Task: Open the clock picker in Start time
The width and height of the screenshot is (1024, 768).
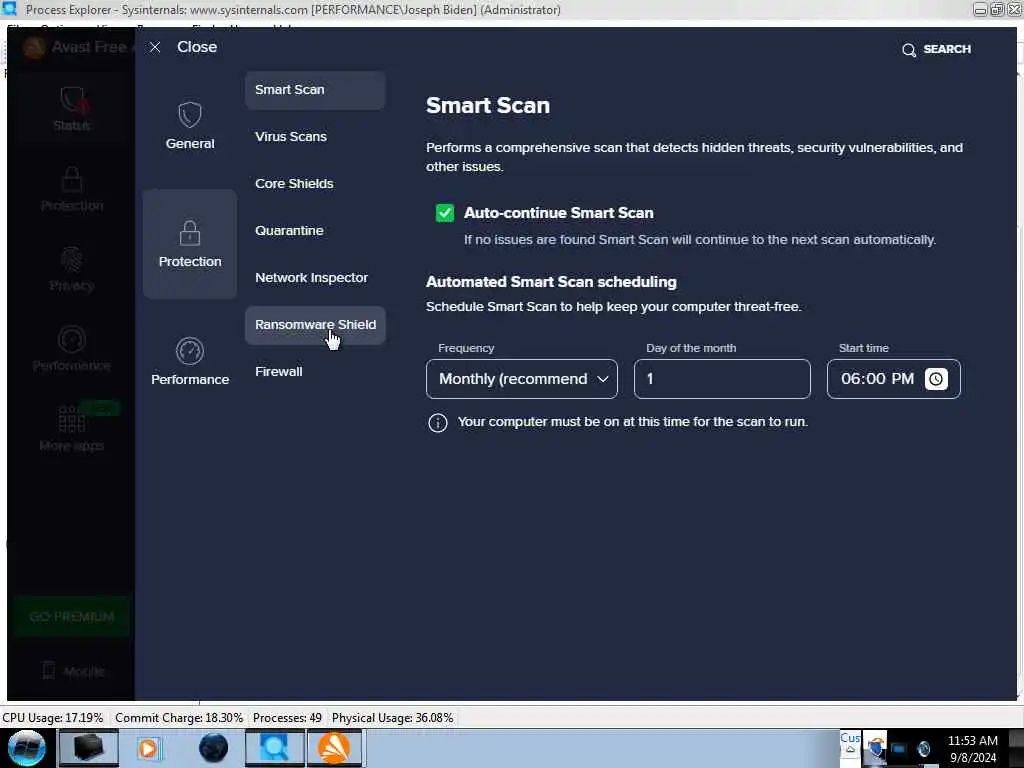Action: (936, 379)
